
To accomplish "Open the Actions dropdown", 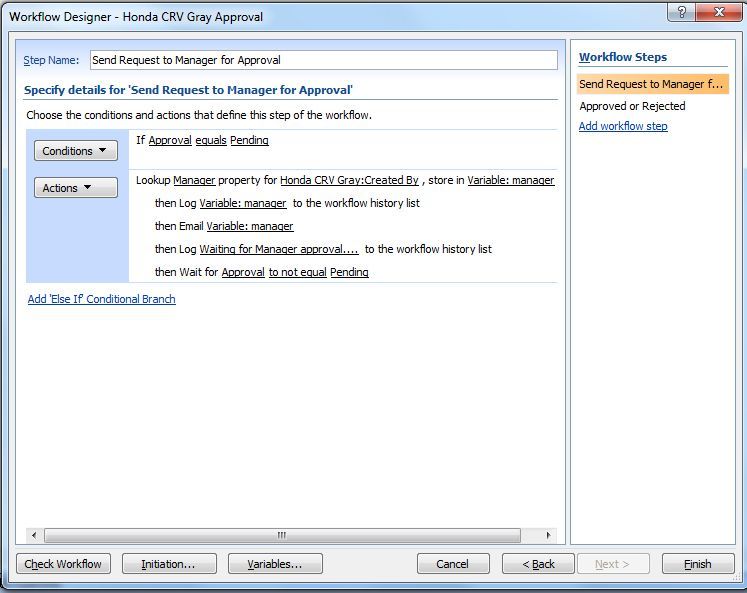I will (x=76, y=188).
